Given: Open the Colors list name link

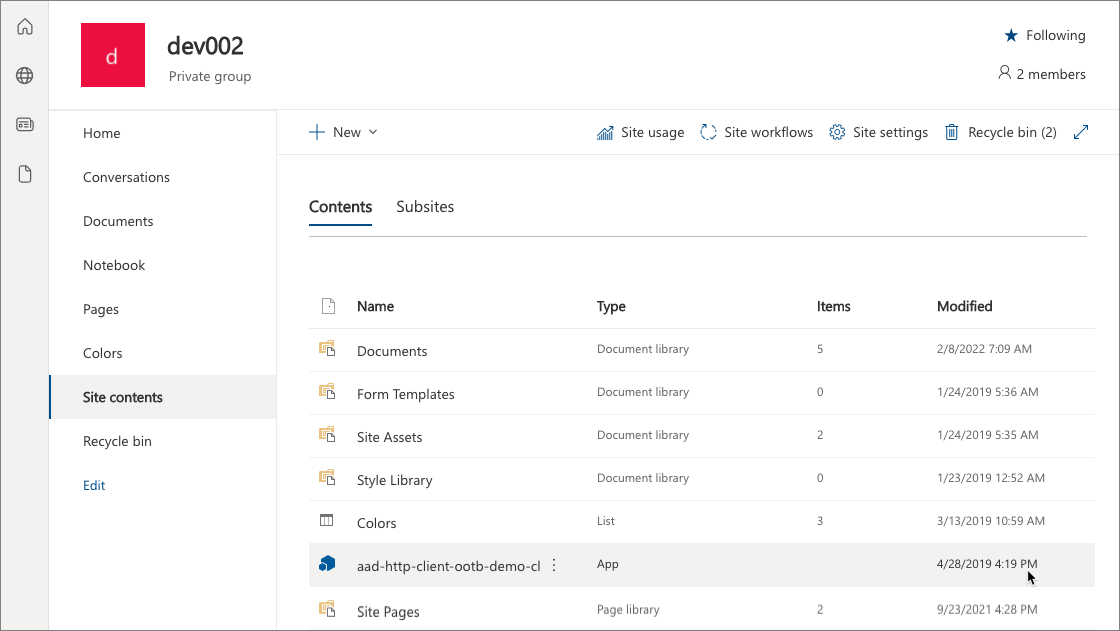Looking at the screenshot, I should (376, 523).
